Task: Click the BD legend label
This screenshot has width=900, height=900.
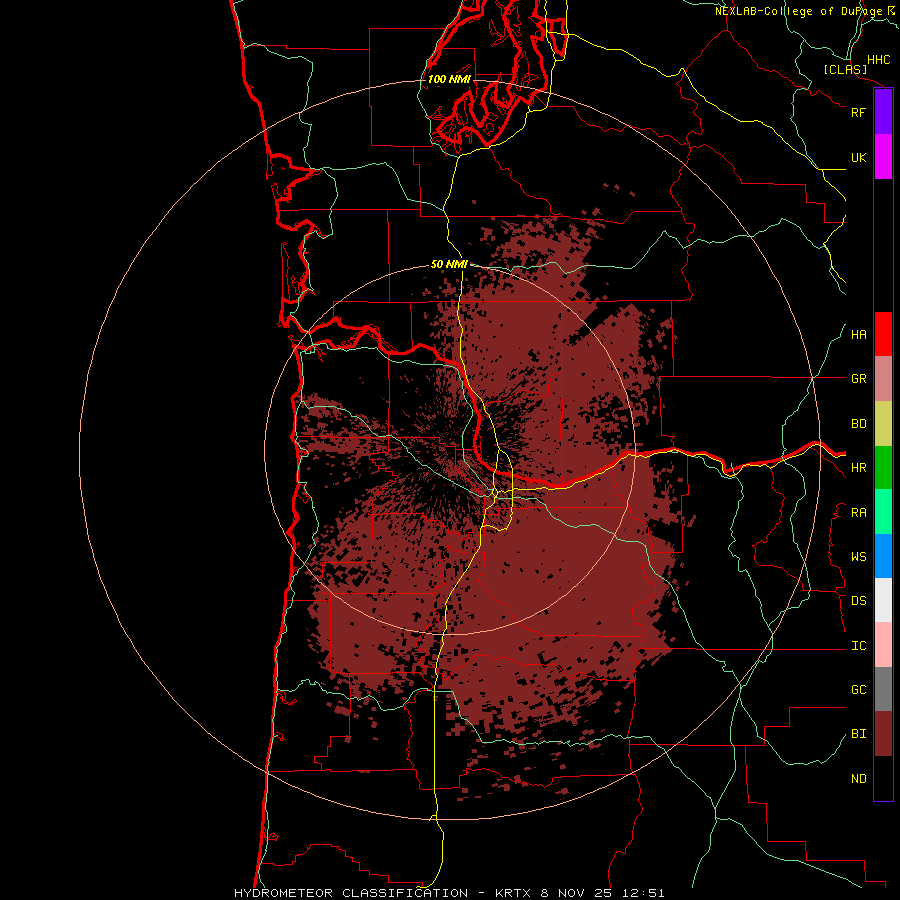Action: coord(858,424)
